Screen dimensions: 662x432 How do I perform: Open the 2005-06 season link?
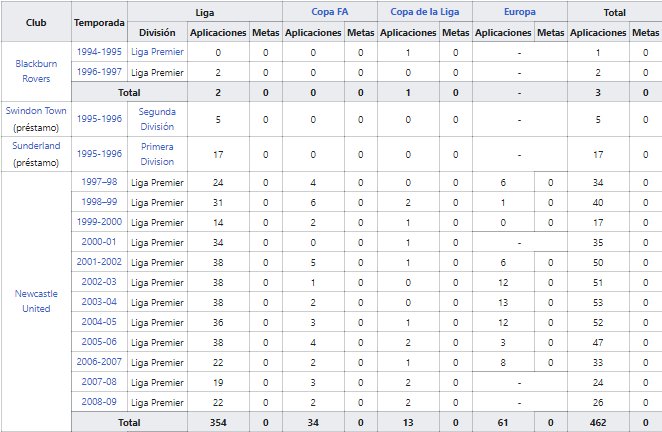(99, 342)
